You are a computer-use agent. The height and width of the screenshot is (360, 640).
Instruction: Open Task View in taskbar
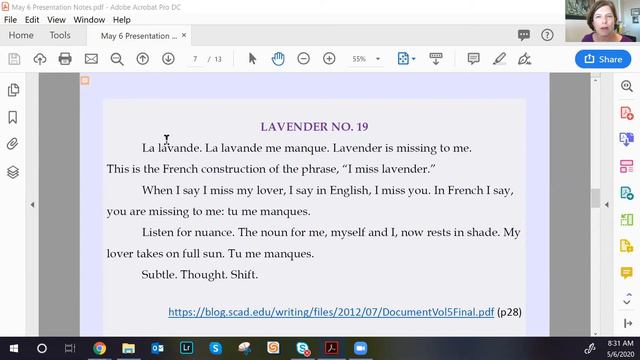click(x=70, y=348)
